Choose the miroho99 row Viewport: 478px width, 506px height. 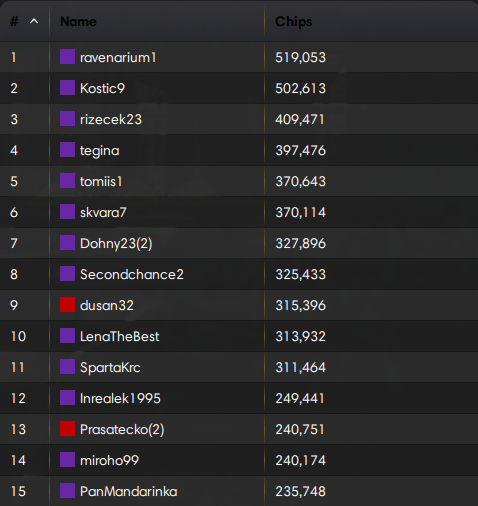click(x=239, y=460)
